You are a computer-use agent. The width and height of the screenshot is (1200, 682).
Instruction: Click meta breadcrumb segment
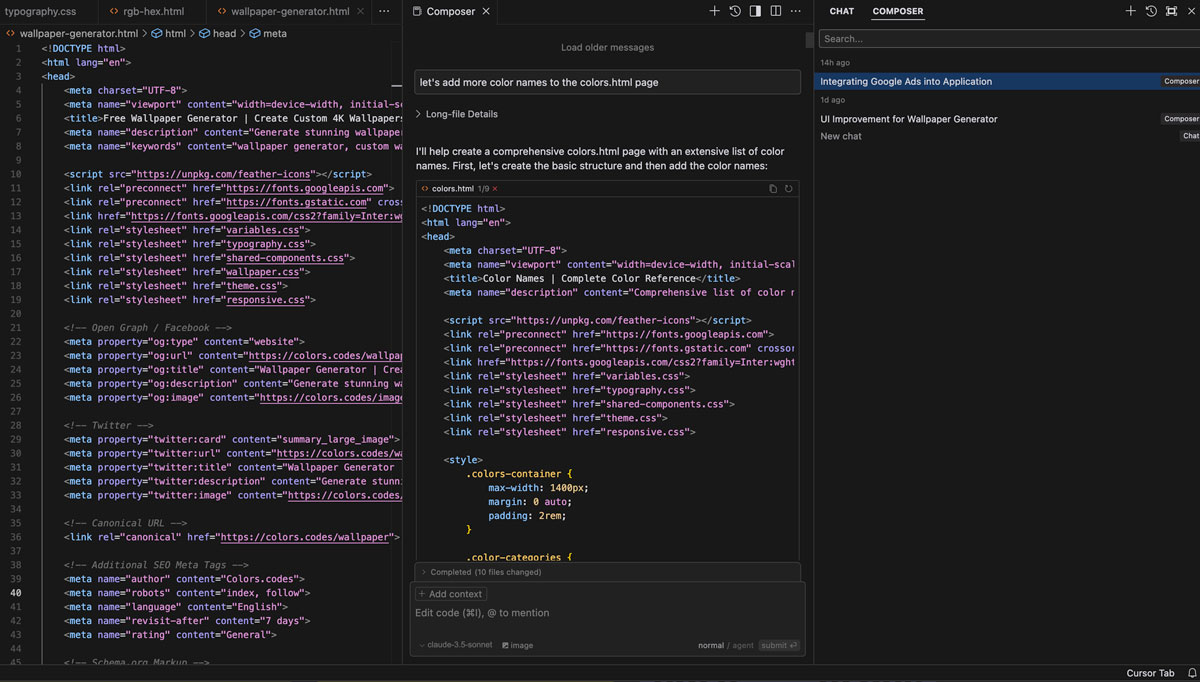click(267, 33)
